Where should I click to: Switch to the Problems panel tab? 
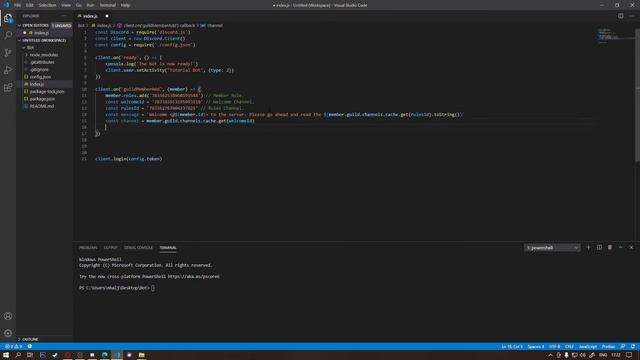pyautogui.click(x=88, y=248)
